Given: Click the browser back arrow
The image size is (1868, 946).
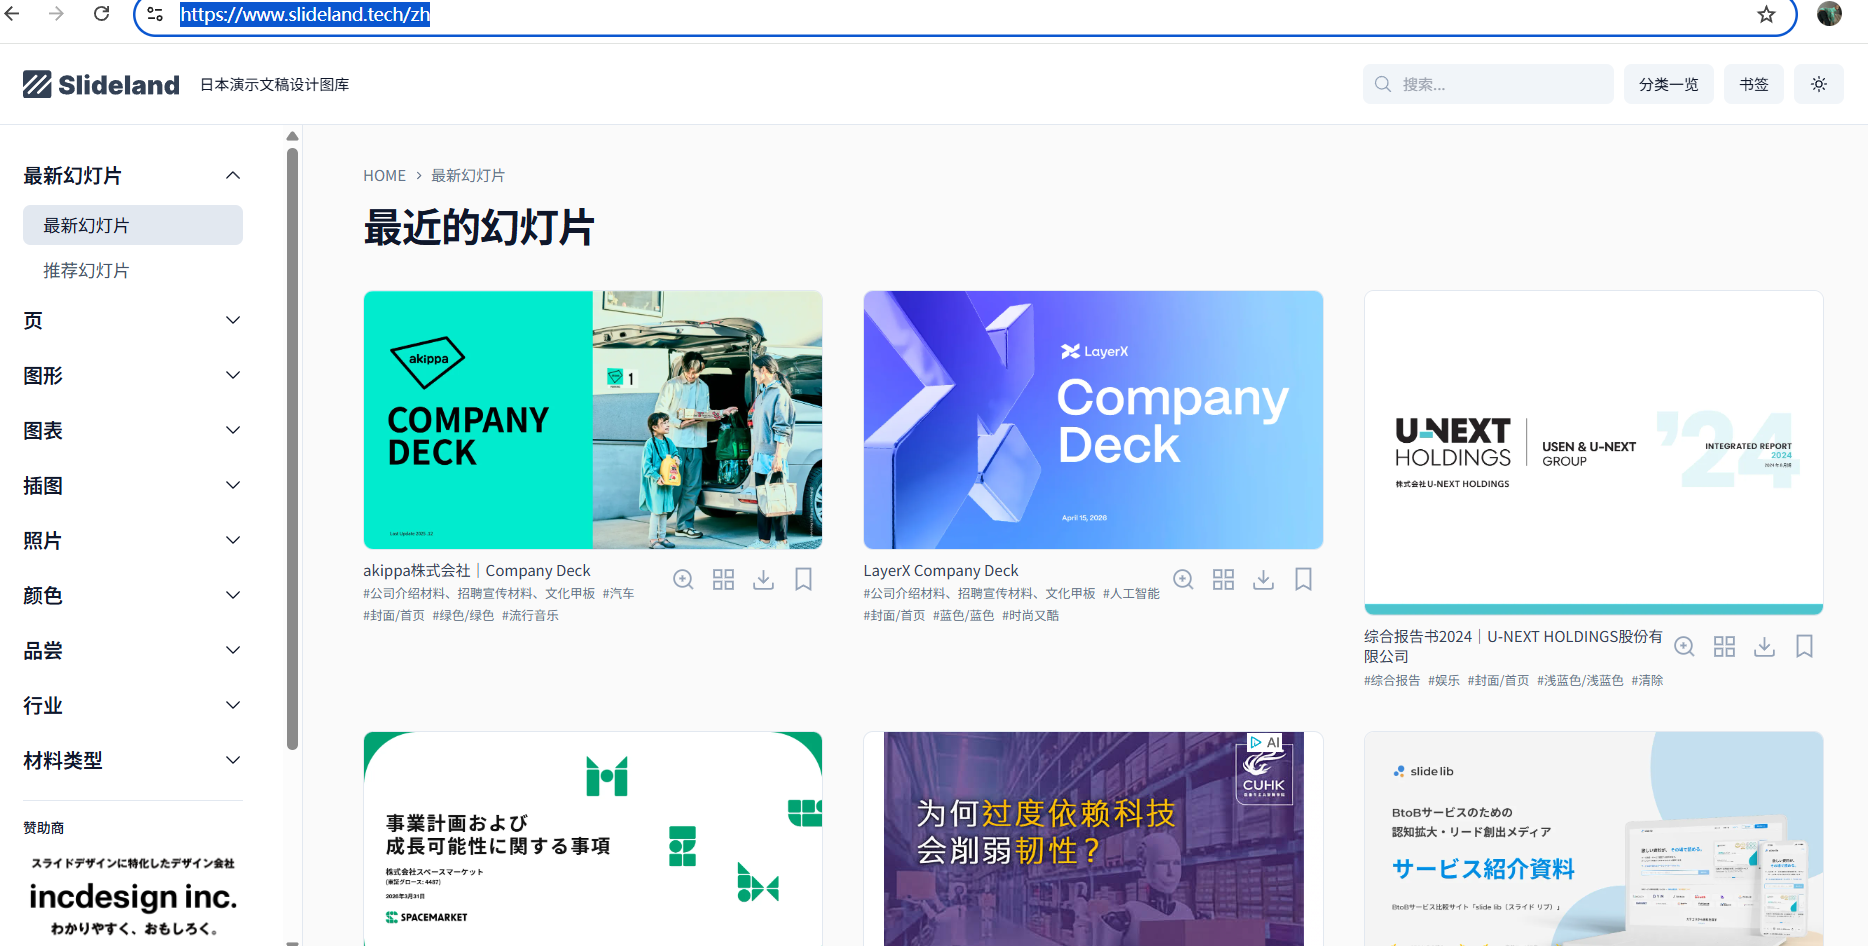Looking at the screenshot, I should pos(13,14).
